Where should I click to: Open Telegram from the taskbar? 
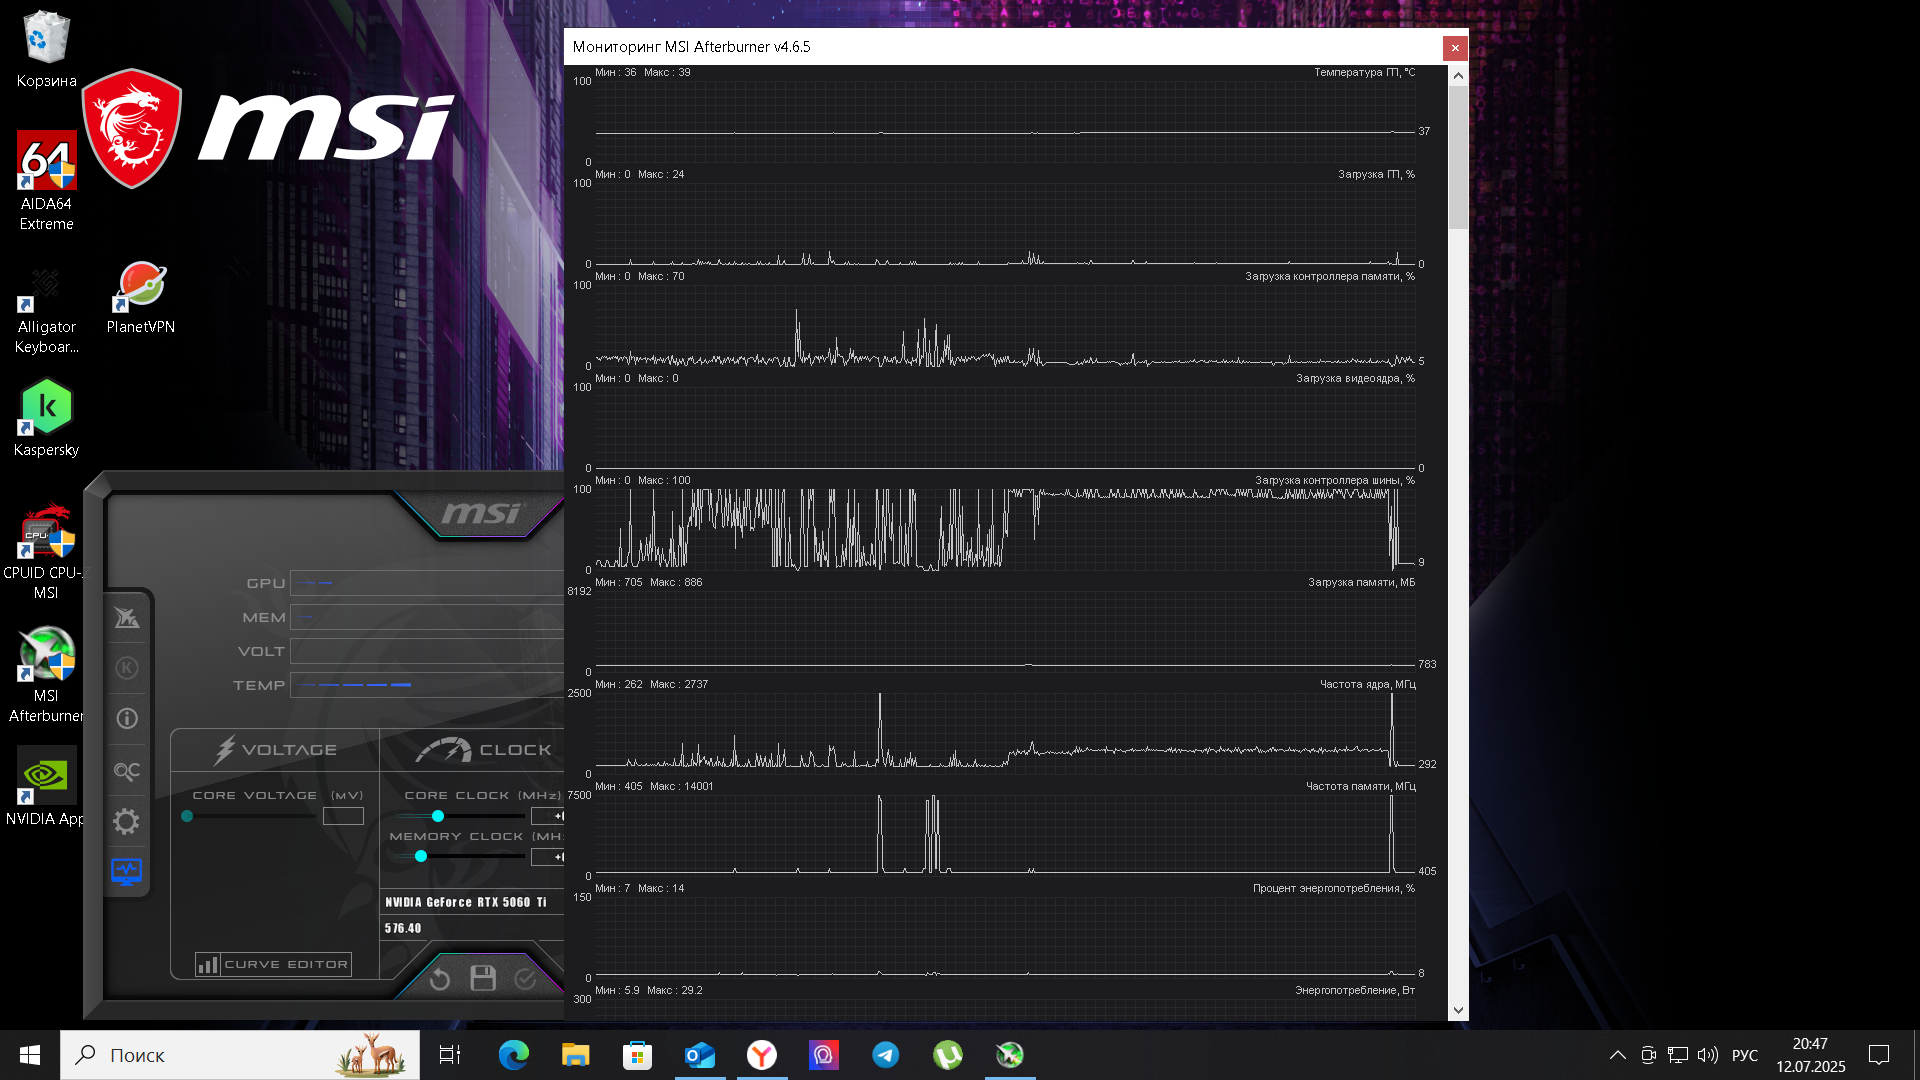point(886,1055)
